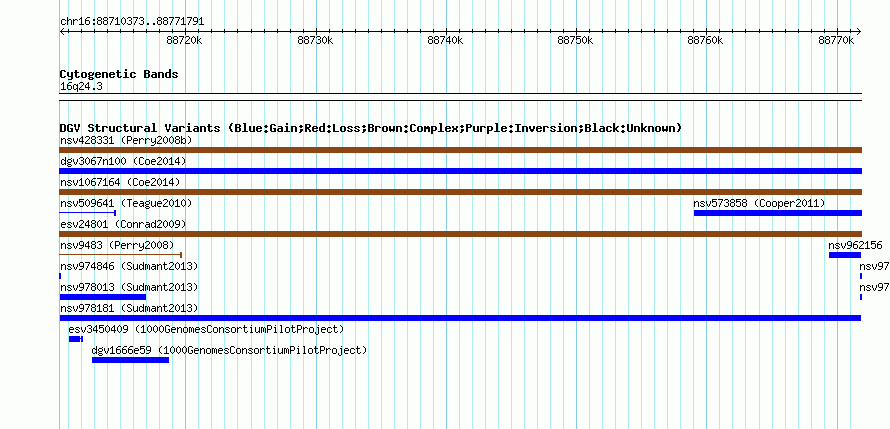Click the DGV Structural Variants track title
890x429 pixels.
click(370, 128)
